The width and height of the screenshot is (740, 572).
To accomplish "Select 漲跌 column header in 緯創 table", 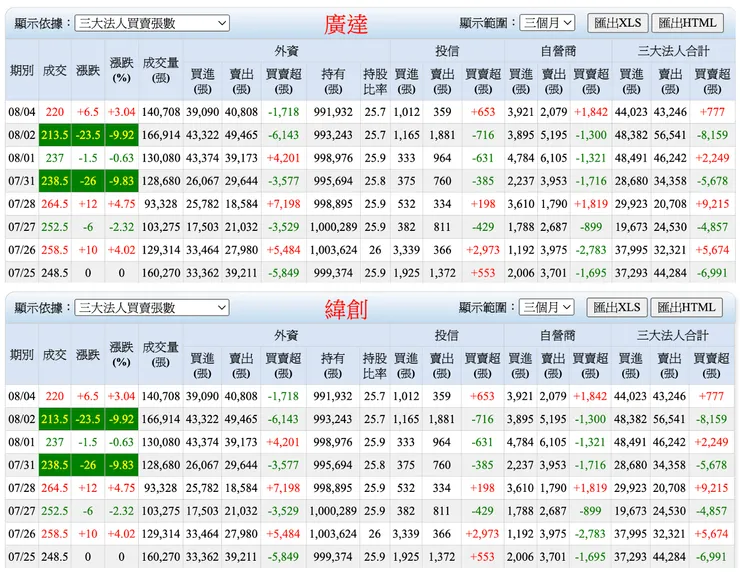I will pyautogui.click(x=88, y=355).
